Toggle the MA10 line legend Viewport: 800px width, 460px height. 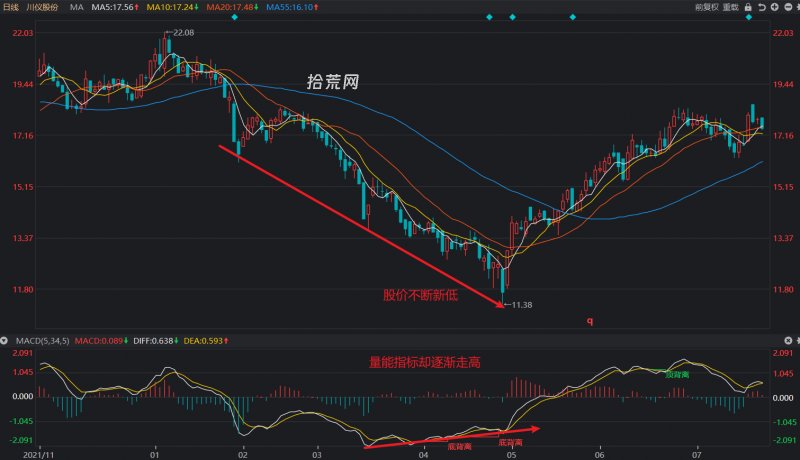pyautogui.click(x=173, y=7)
